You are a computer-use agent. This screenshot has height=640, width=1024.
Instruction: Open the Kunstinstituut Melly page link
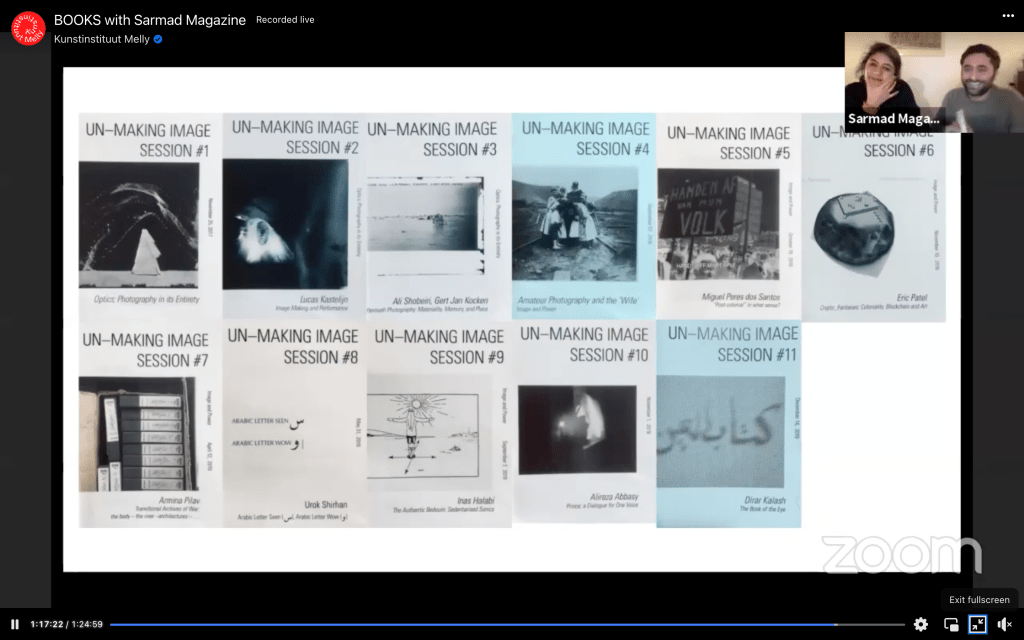pyautogui.click(x=100, y=39)
